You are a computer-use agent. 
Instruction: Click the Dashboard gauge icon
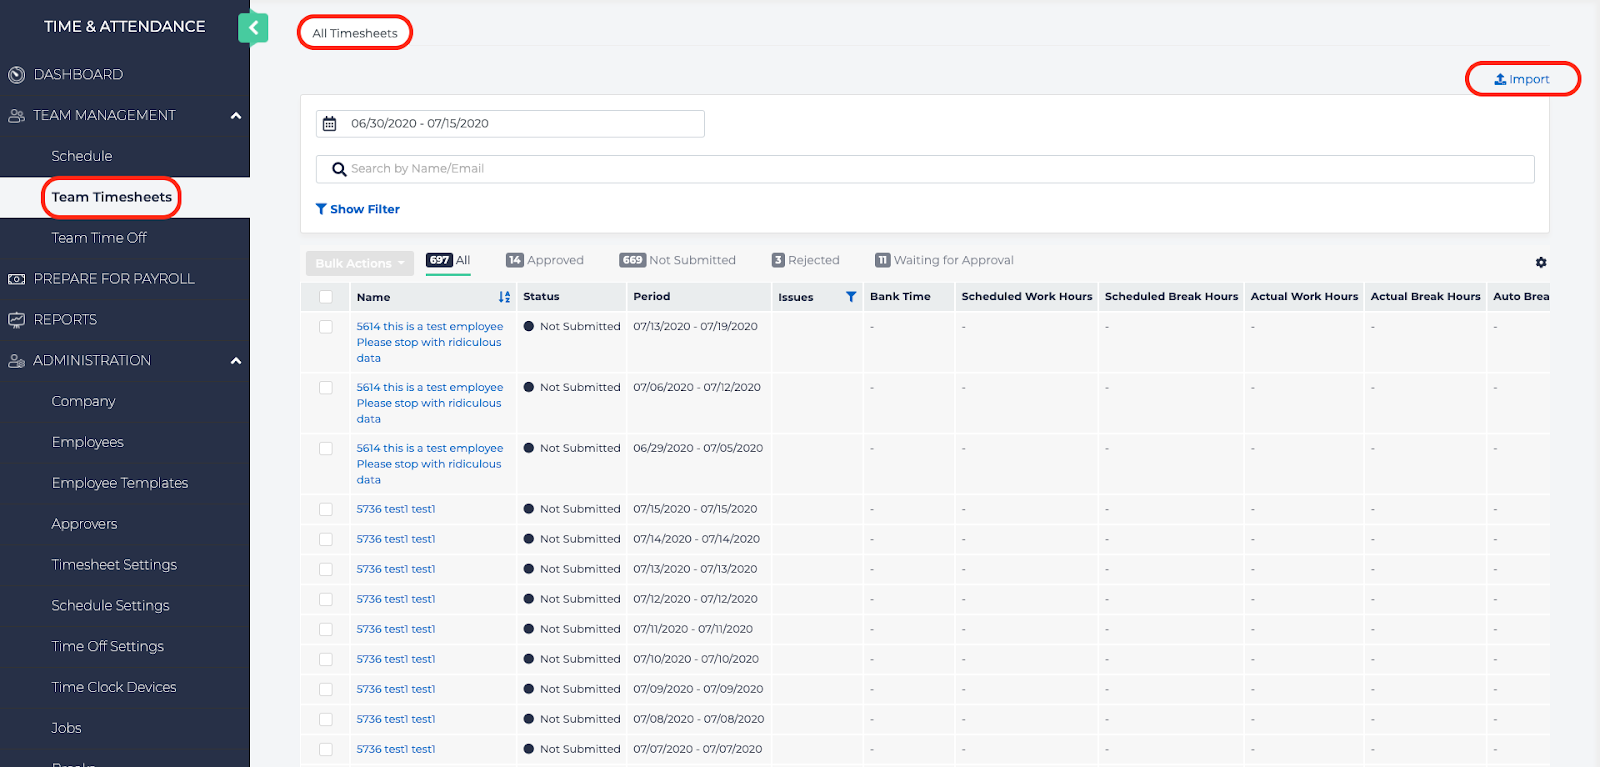click(x=16, y=75)
